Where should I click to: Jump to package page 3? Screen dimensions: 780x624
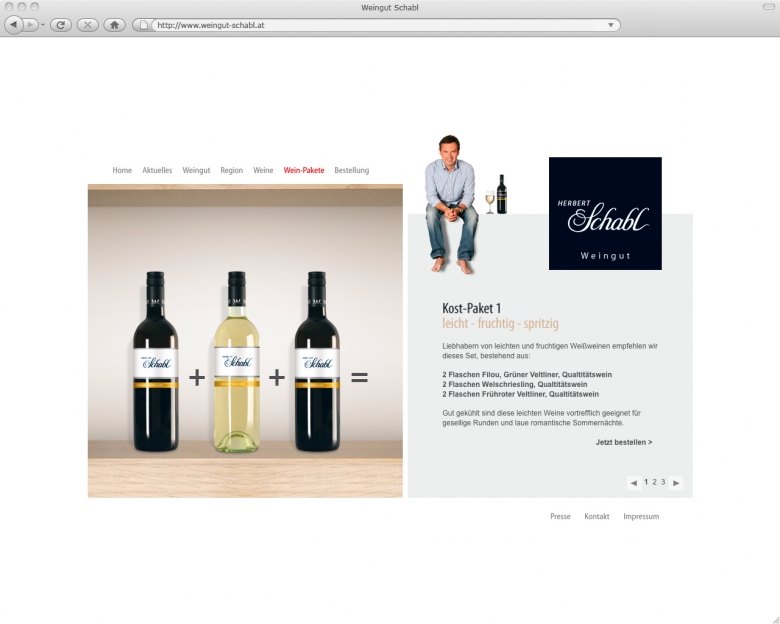coord(663,482)
